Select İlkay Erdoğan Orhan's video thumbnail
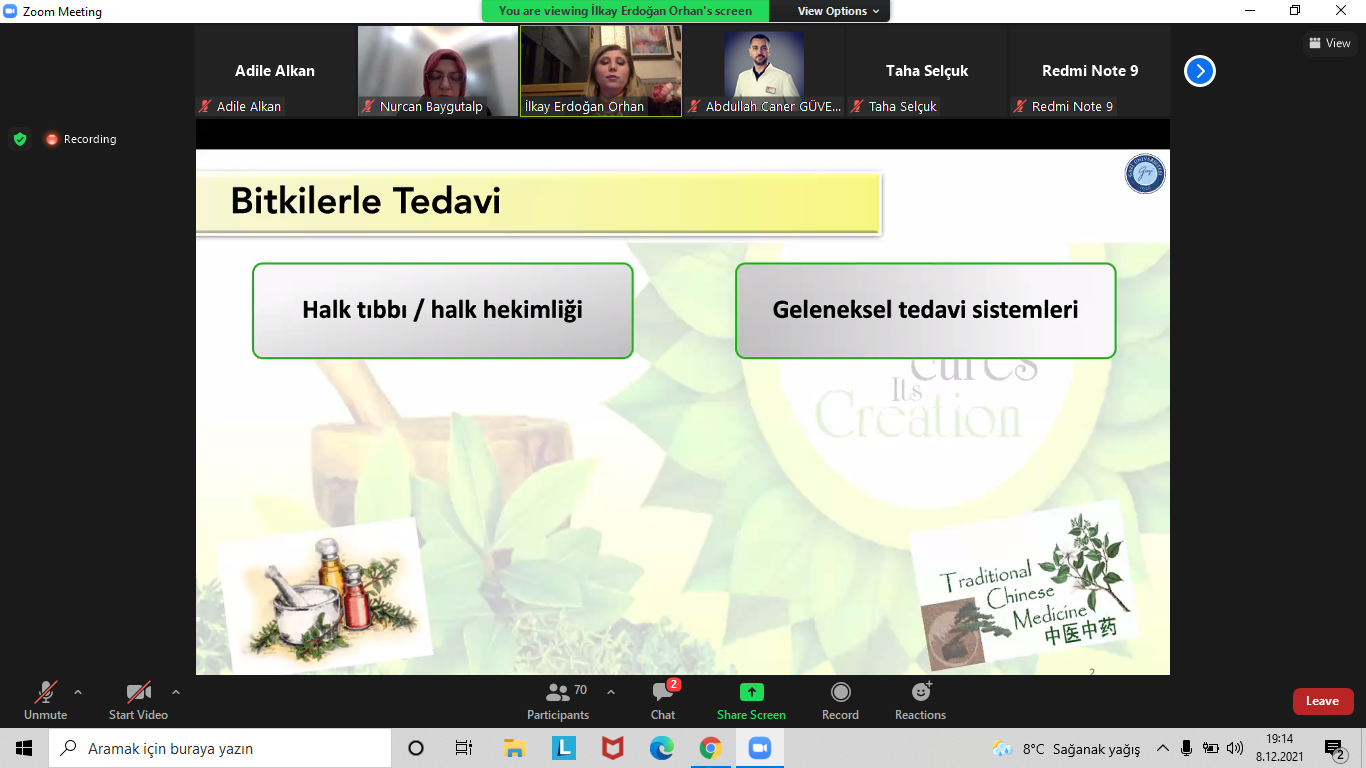This screenshot has height=768, width=1366. tap(601, 71)
